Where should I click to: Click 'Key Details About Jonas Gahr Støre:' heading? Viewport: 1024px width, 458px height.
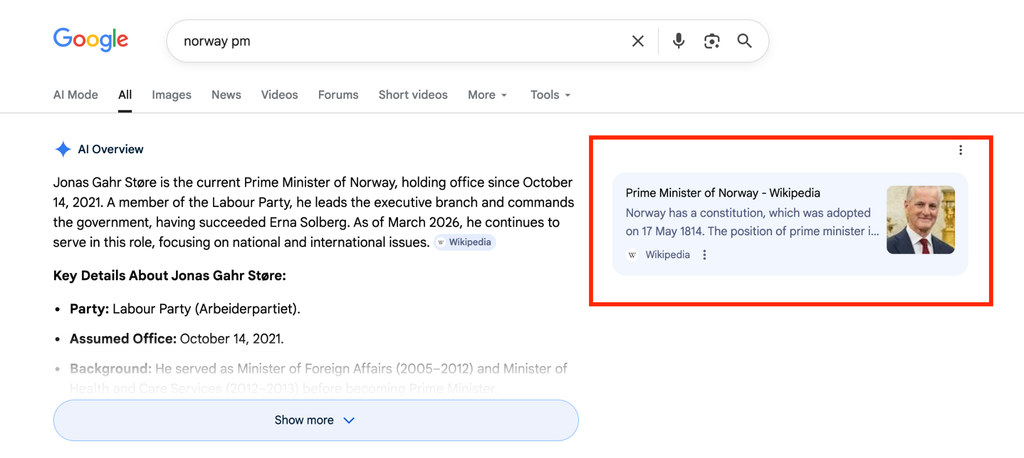[170, 276]
